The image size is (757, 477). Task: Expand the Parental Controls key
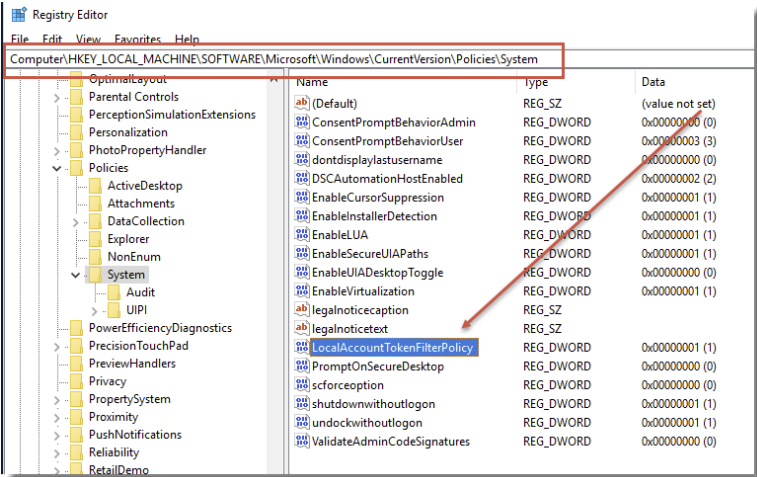click(56, 98)
